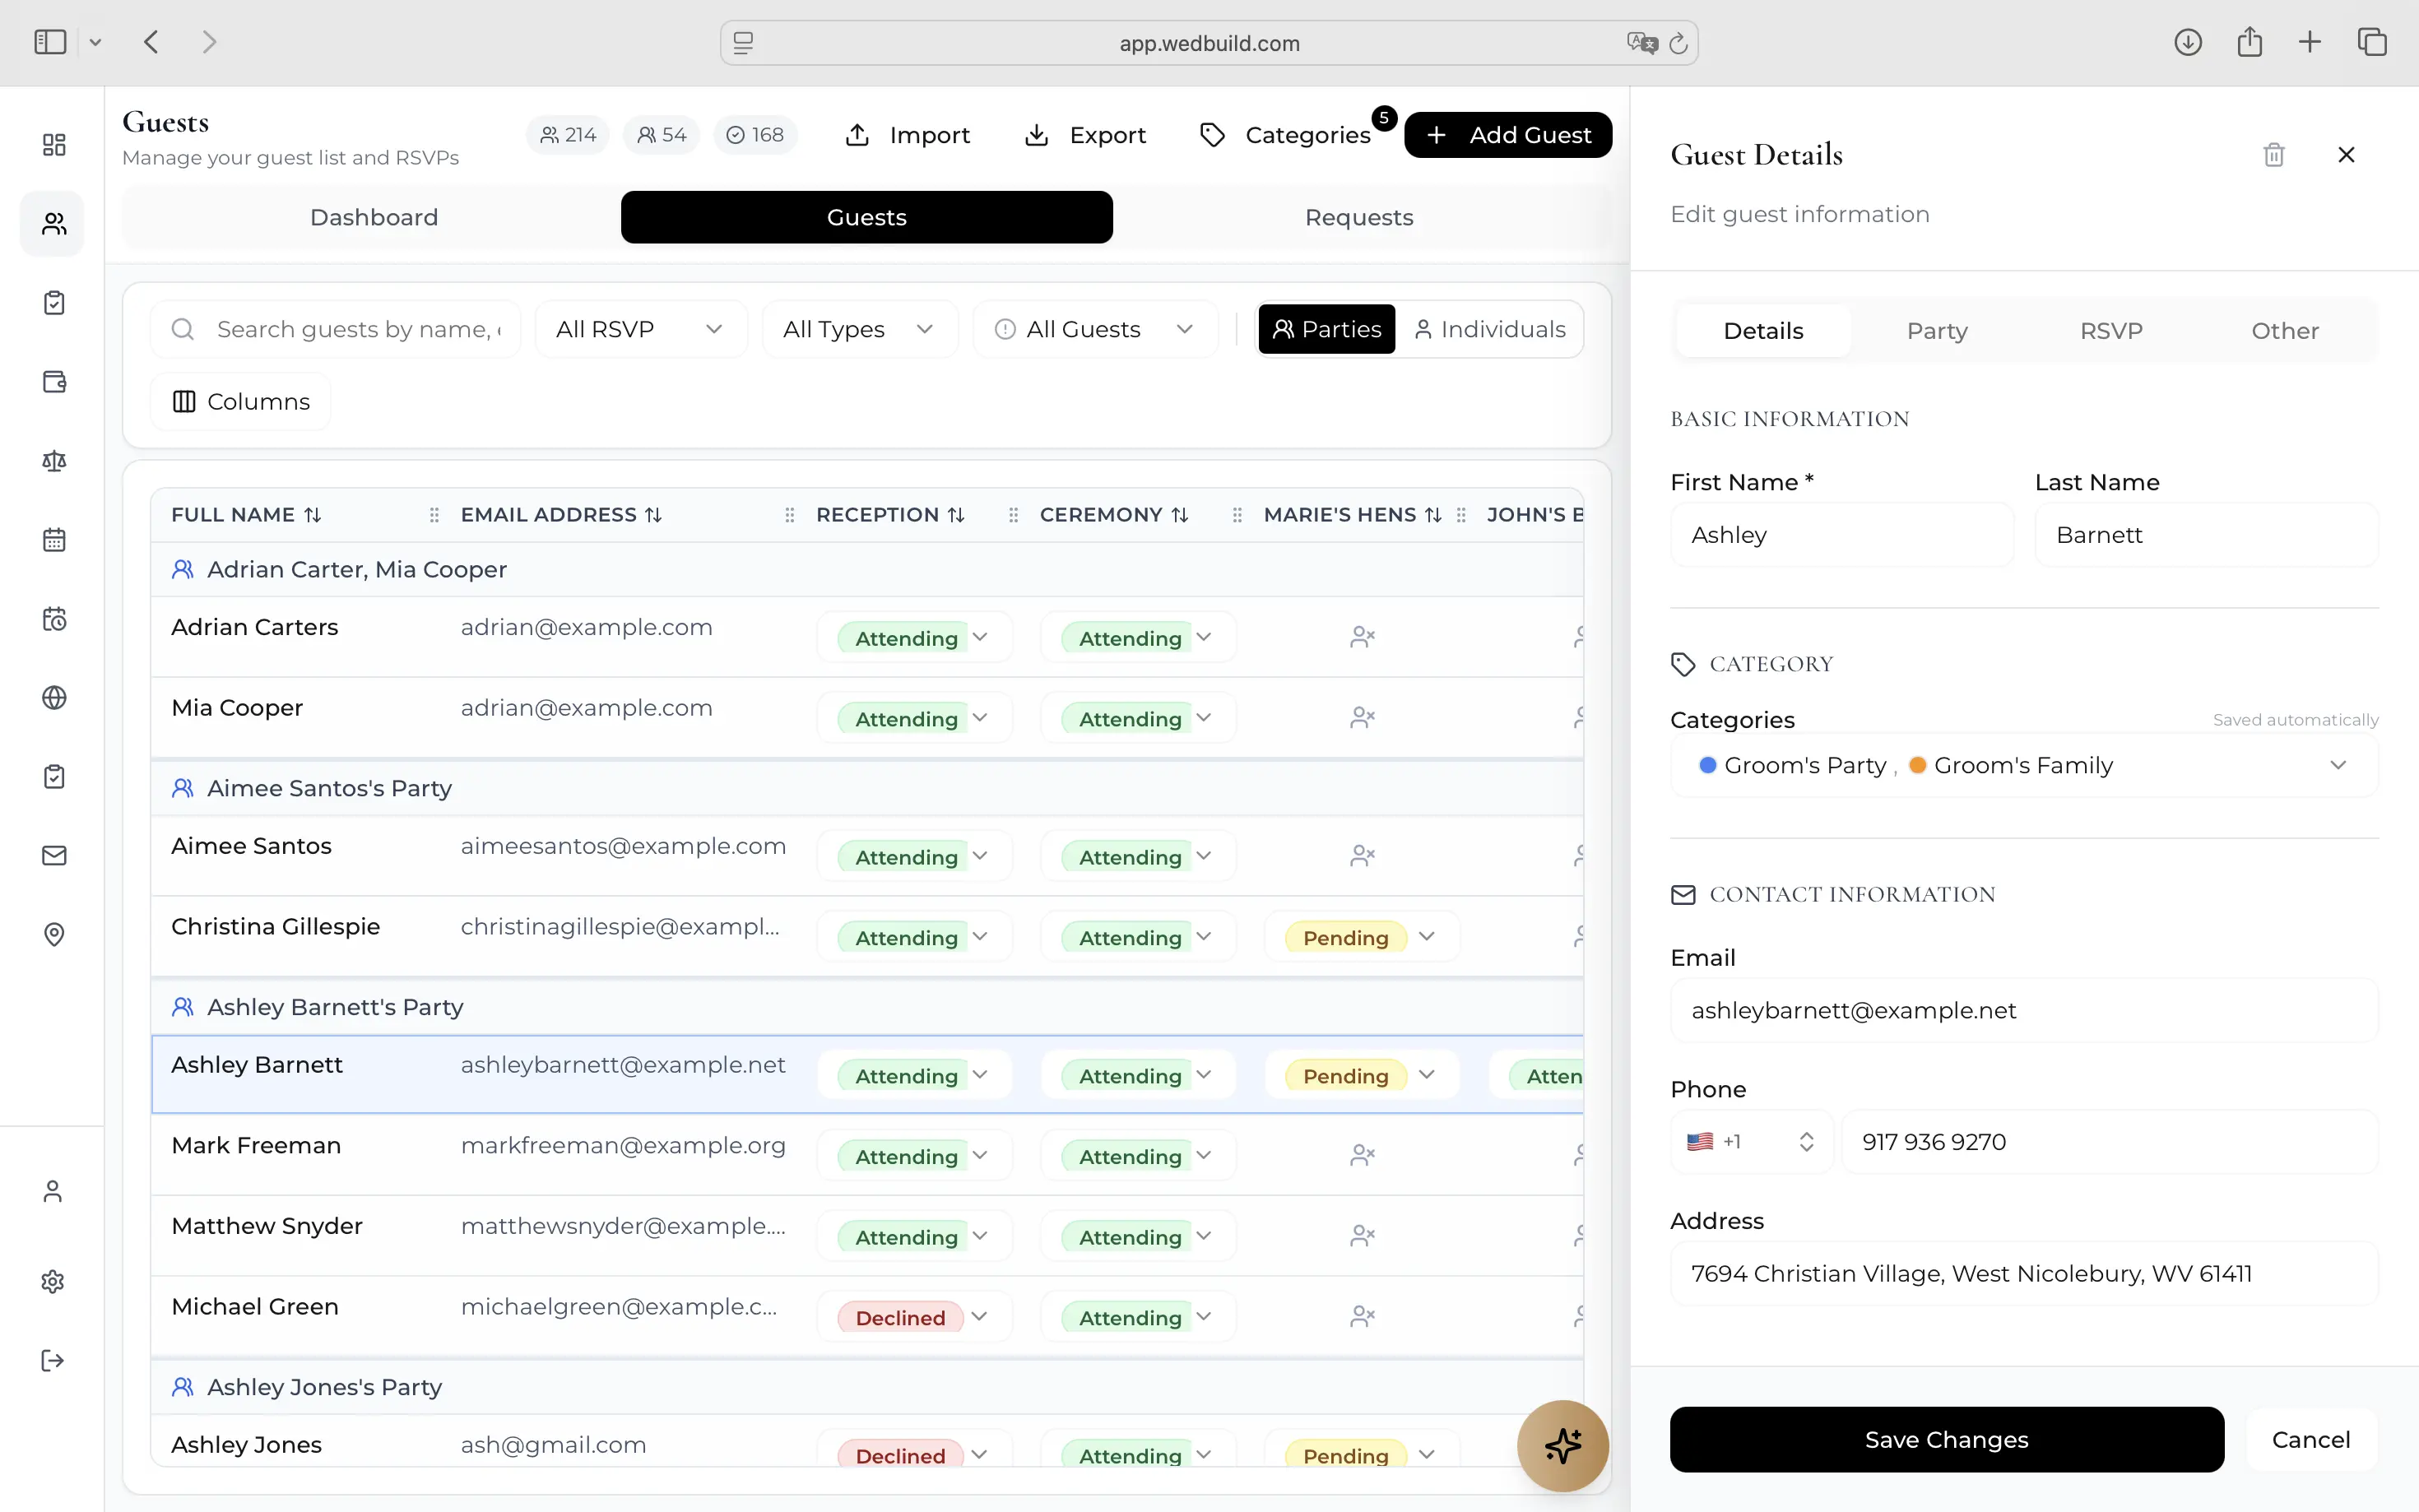
Task: Select the Guests tab
Action: 867,217
